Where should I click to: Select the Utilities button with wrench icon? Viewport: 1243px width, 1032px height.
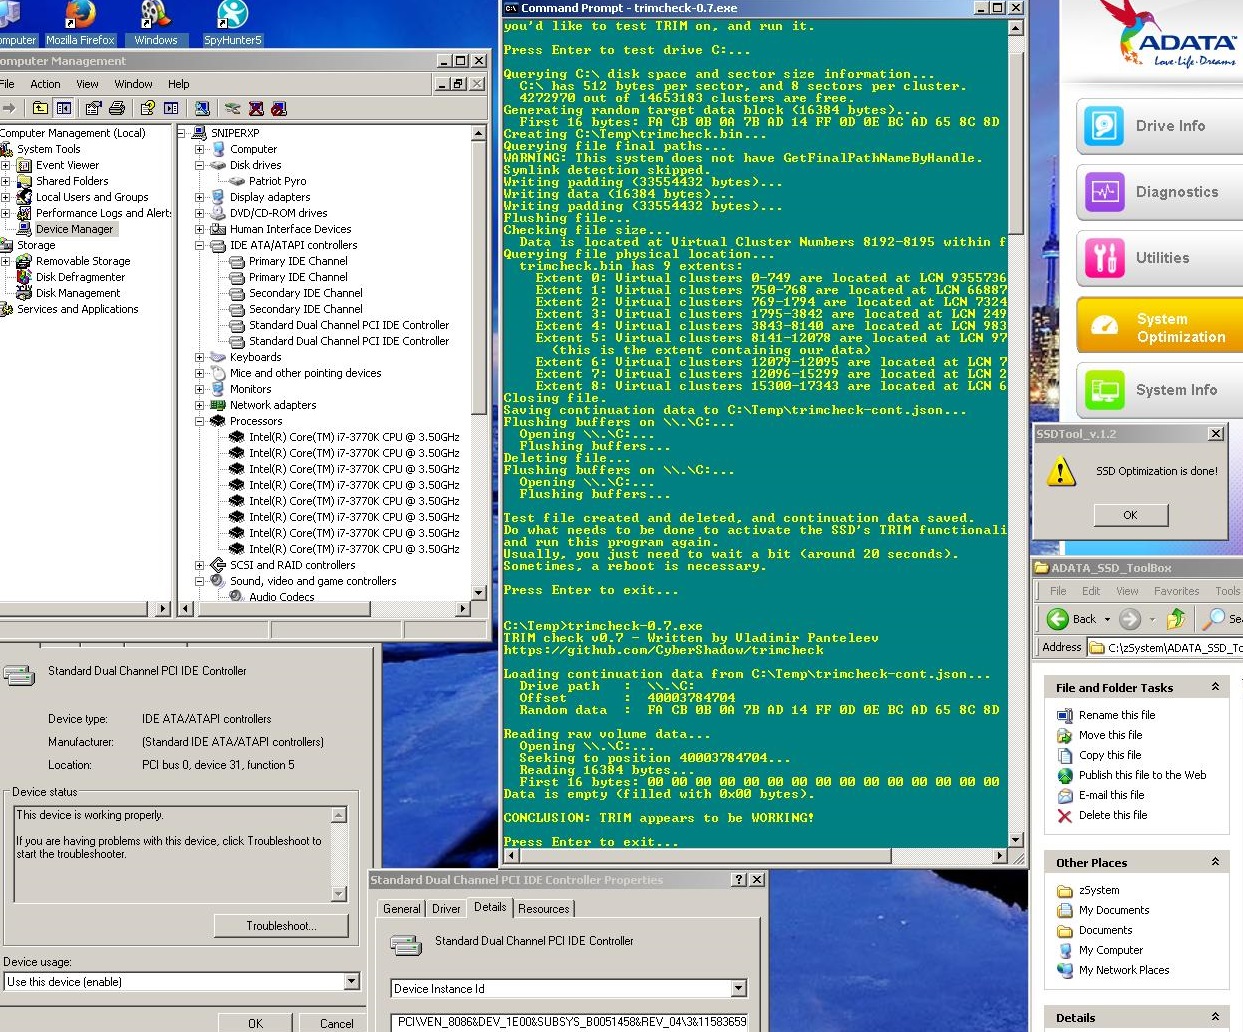click(1160, 258)
